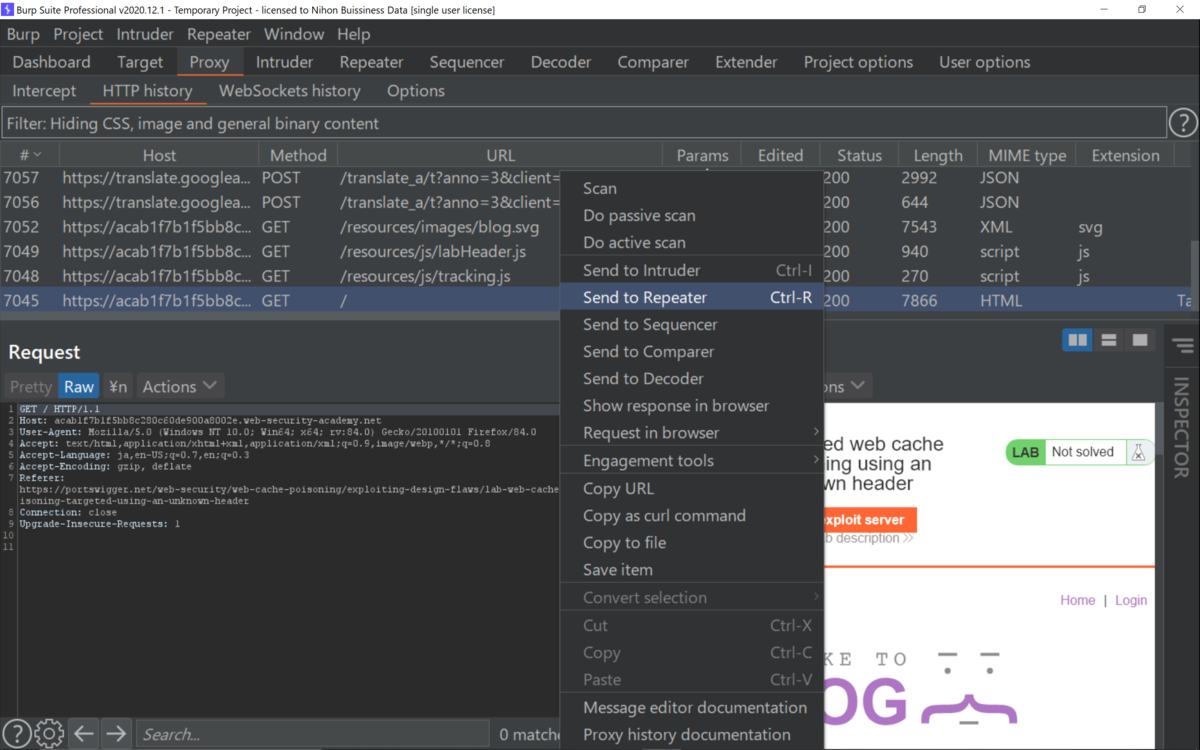Image resolution: width=1200 pixels, height=750 pixels.
Task: Select history row 7049 labHeader.js
Action: point(280,252)
